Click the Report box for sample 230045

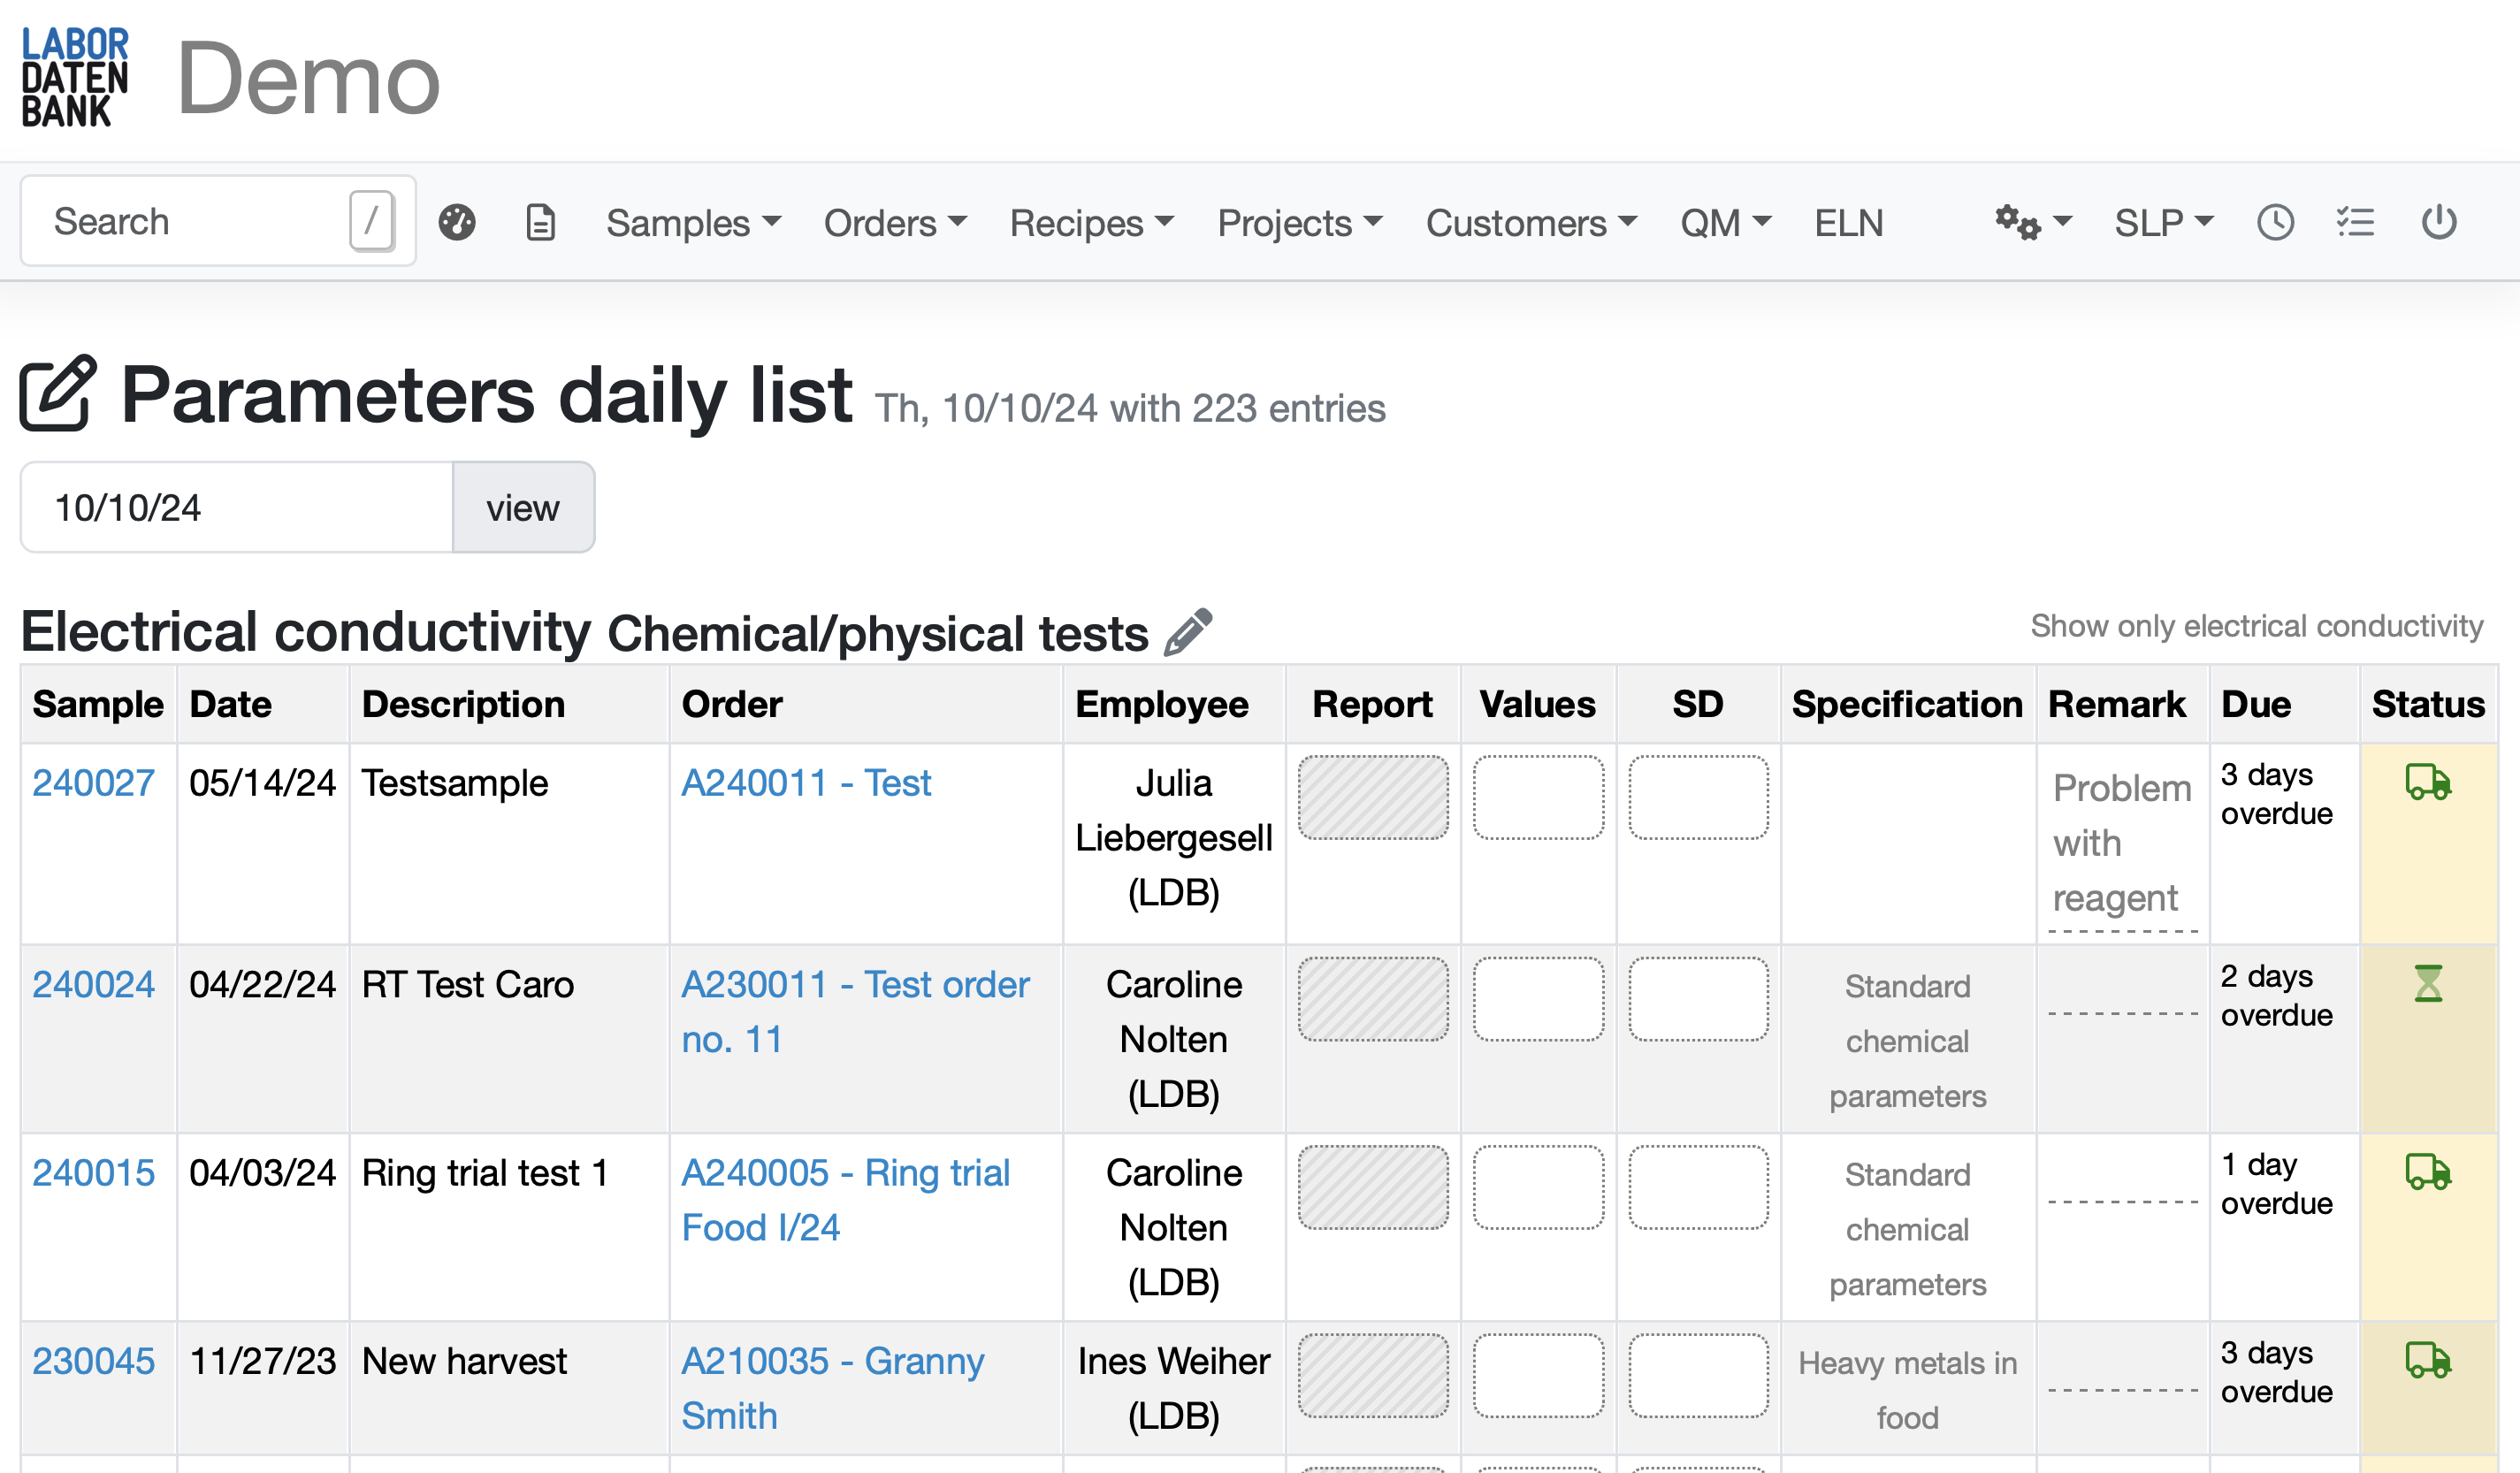tap(1372, 1375)
